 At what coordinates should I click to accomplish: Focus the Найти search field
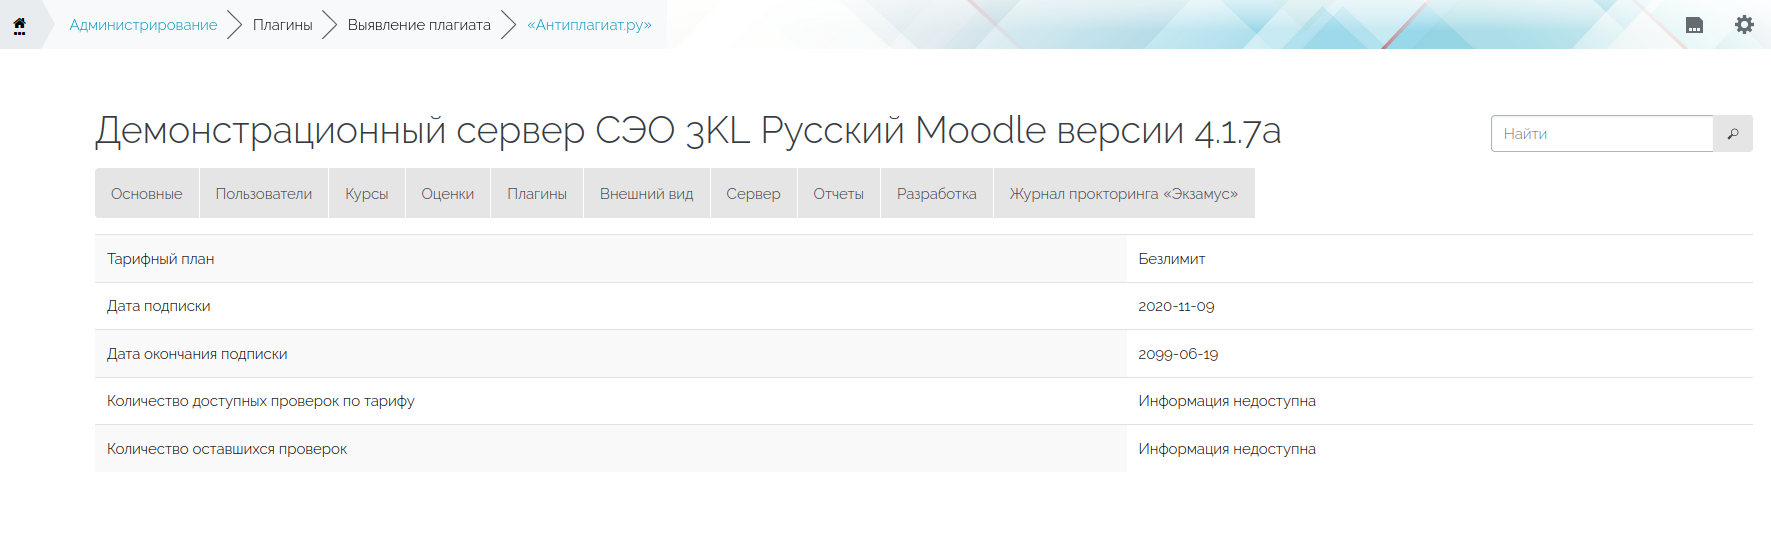tap(1602, 134)
